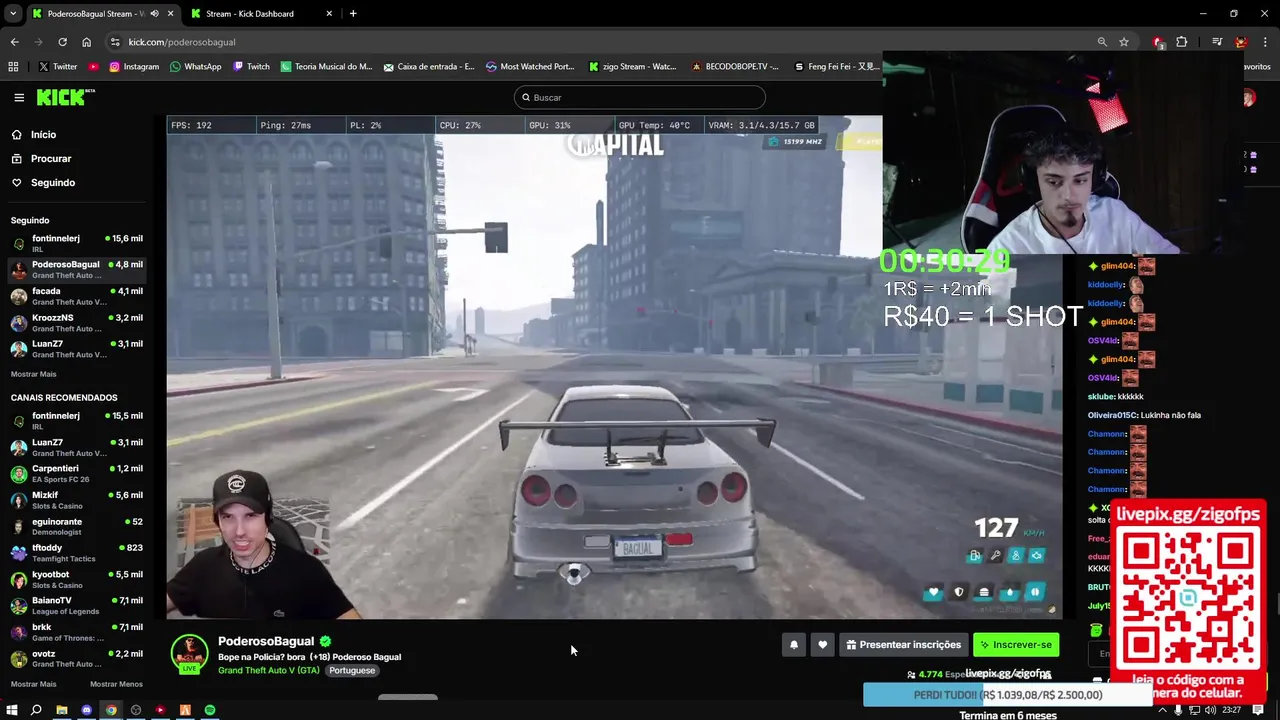This screenshot has width=1280, height=720.
Task: Open kyootbot in recommended channels
Action: click(77, 580)
